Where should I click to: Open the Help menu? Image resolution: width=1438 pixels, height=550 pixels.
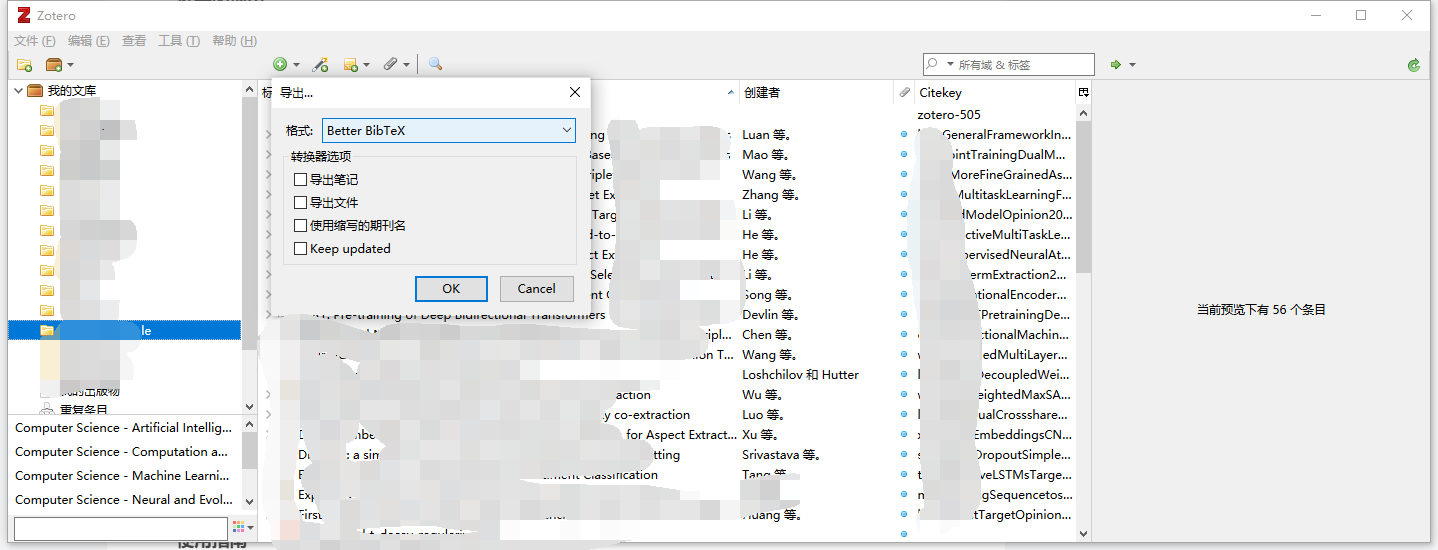point(235,41)
